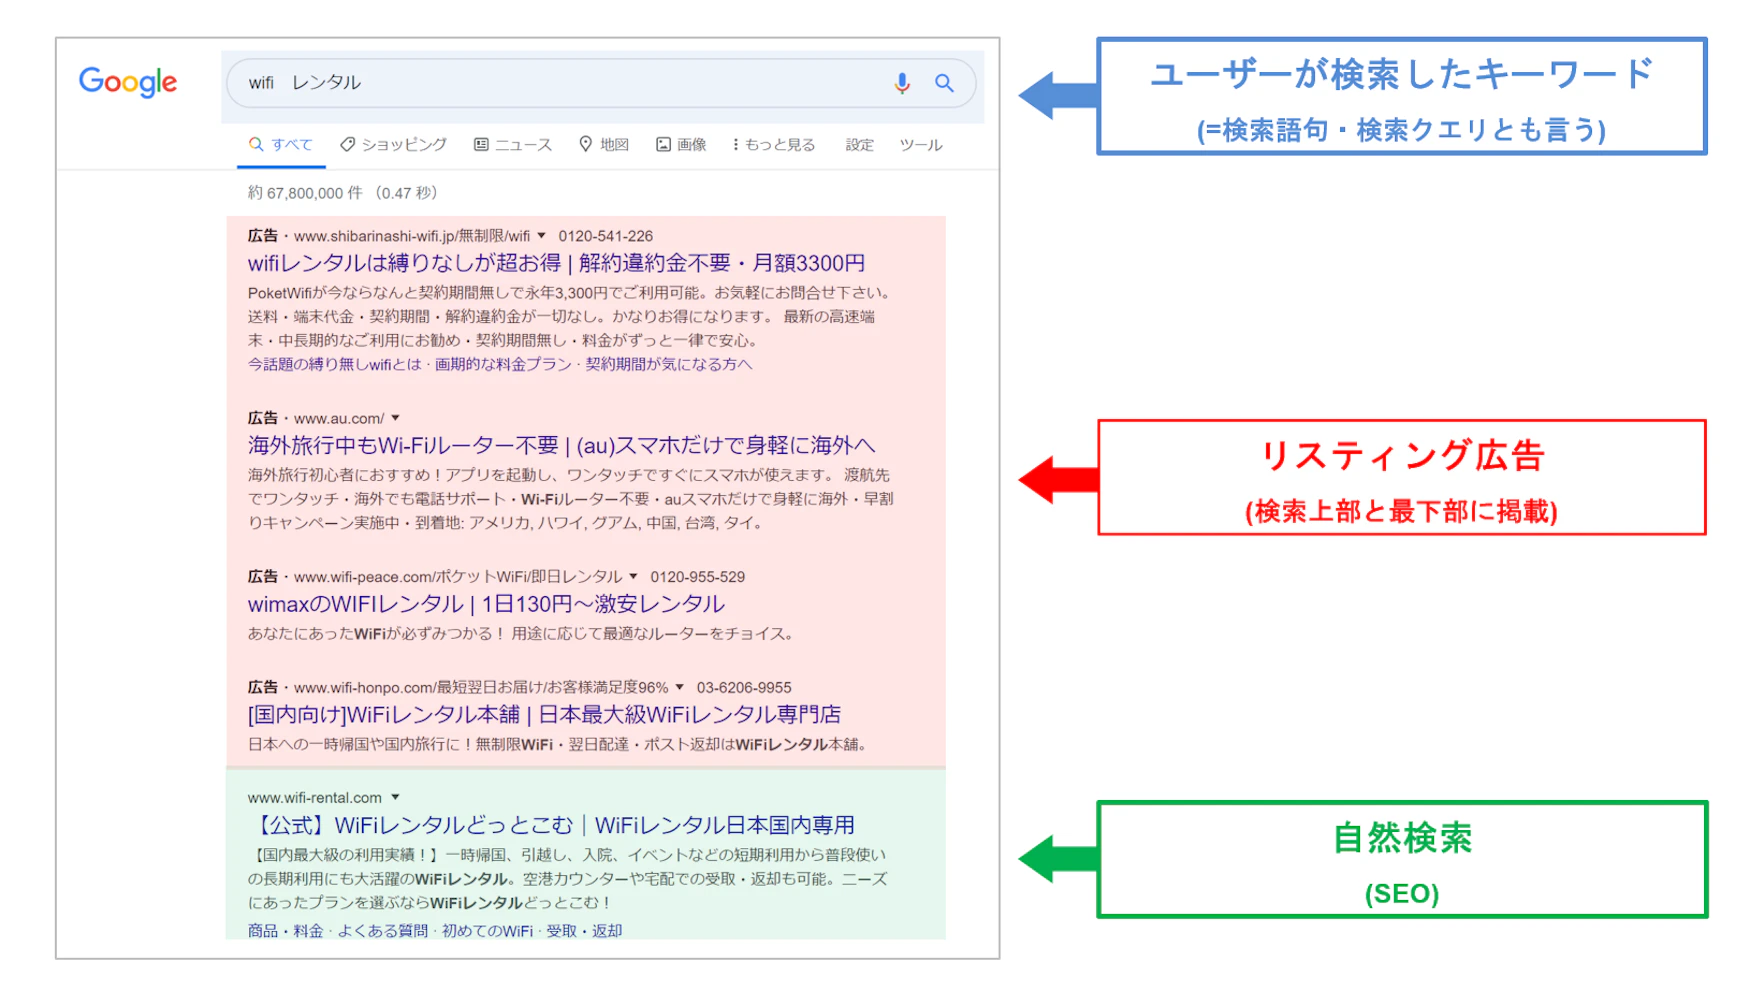Open the 地図 tab
The image size is (1764, 991).
coord(604,145)
